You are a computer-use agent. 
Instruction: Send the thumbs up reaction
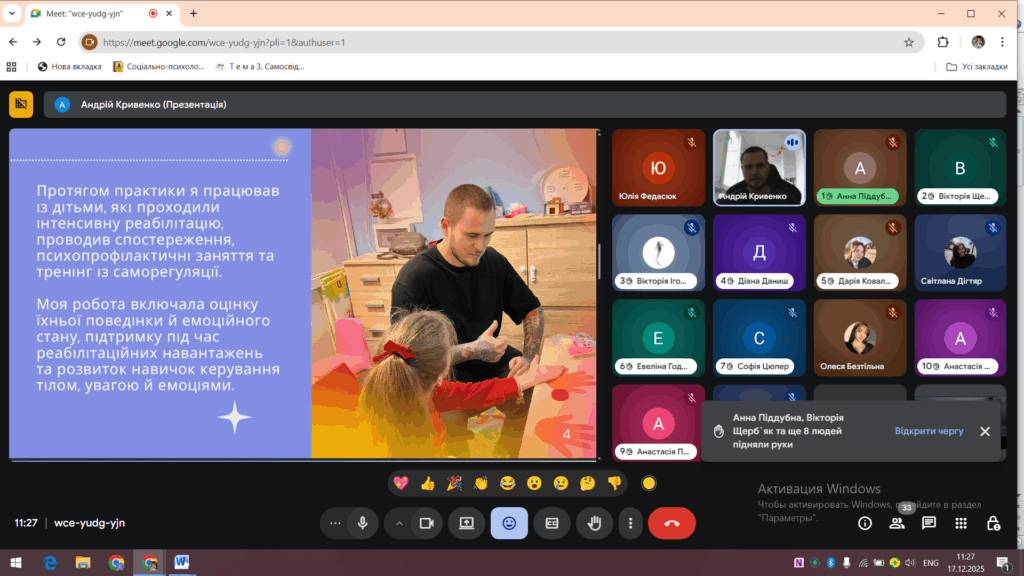[x=428, y=484]
